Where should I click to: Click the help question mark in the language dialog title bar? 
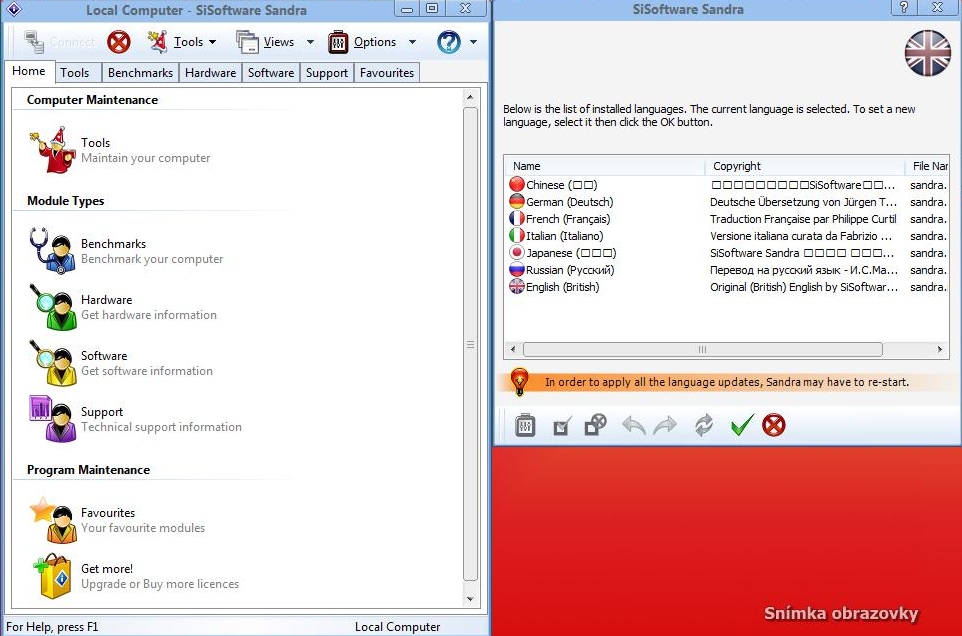(904, 7)
